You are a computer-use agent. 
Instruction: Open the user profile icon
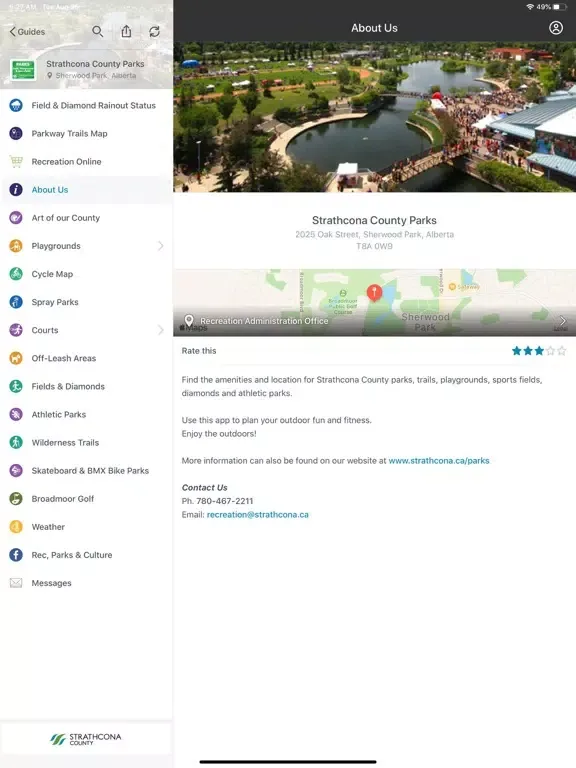pyautogui.click(x=555, y=28)
